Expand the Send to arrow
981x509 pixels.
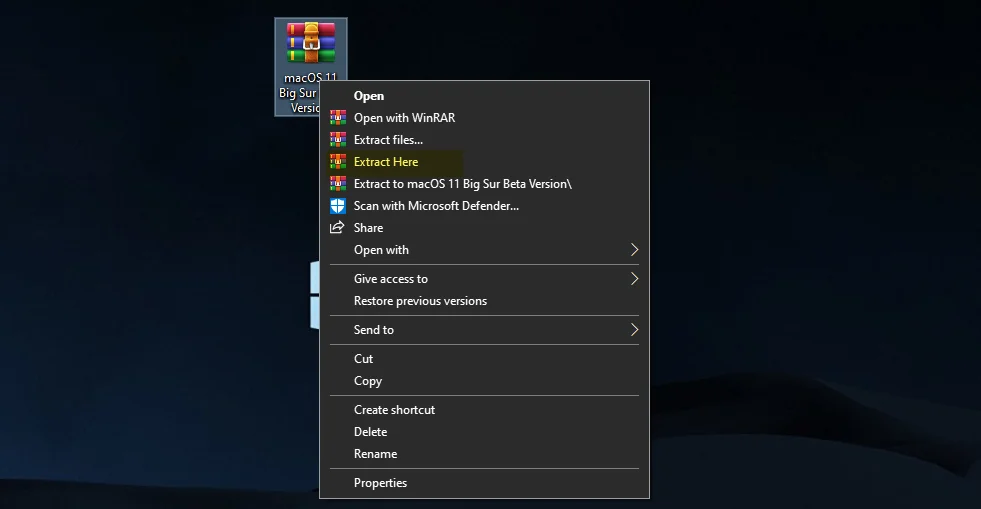click(634, 330)
